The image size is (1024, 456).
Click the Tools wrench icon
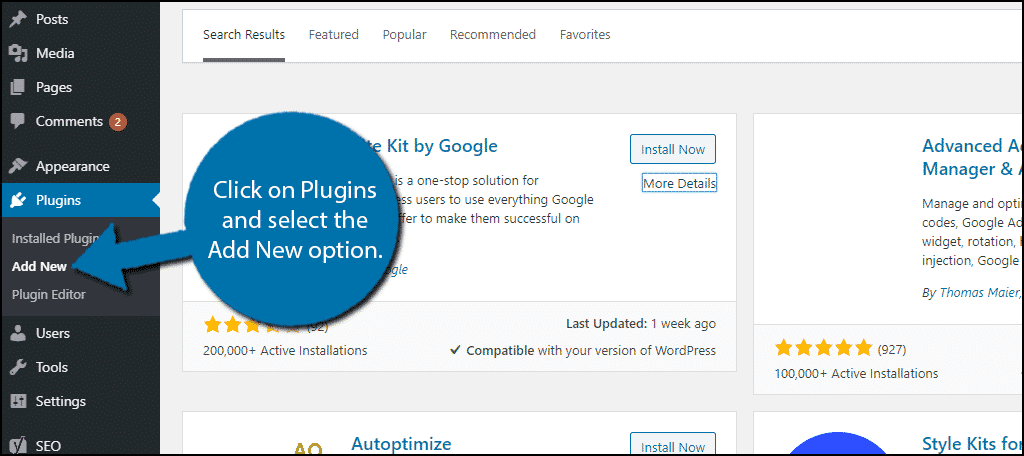pos(18,367)
